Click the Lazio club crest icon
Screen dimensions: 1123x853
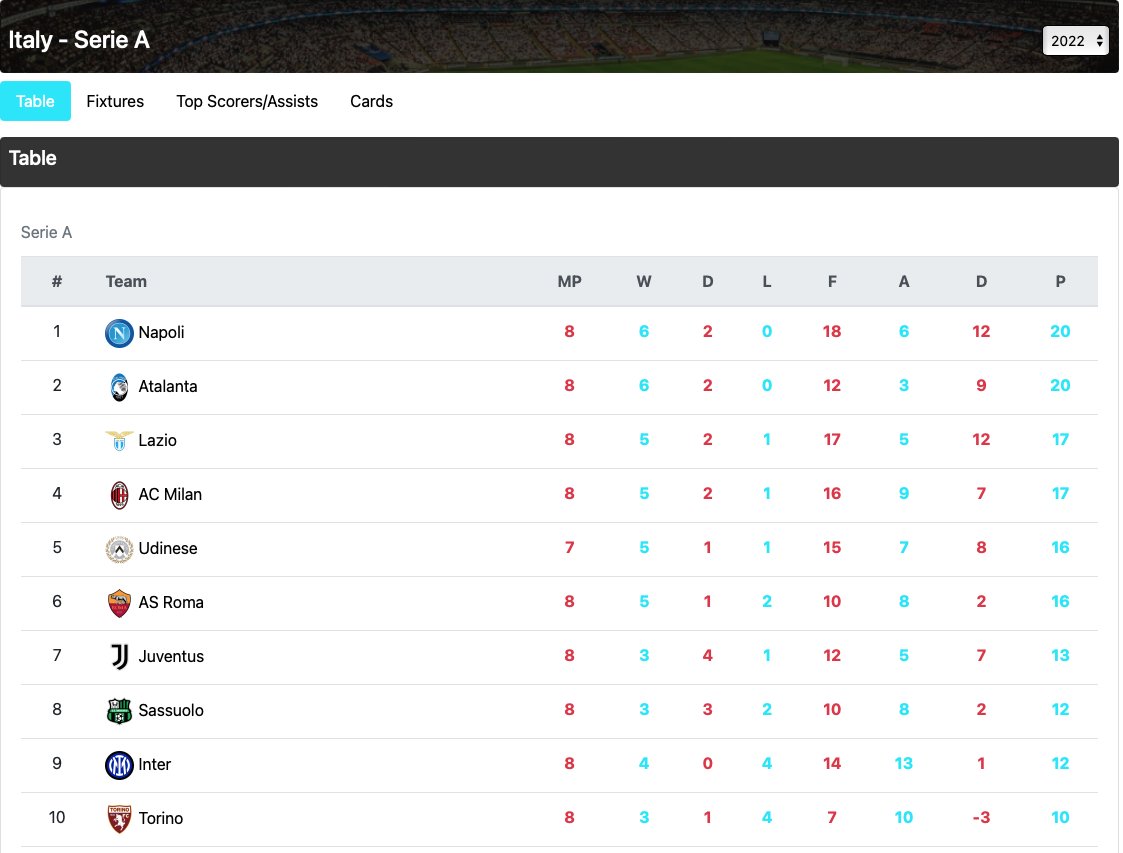[x=119, y=440]
